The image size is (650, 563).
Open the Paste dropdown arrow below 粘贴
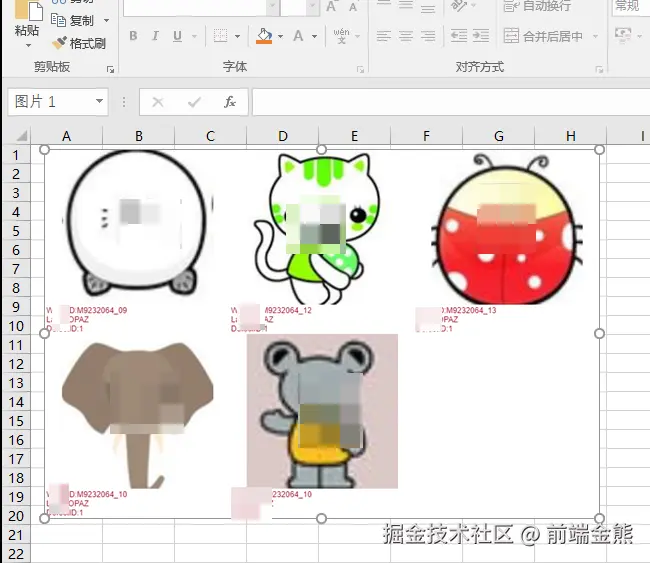(x=28, y=45)
